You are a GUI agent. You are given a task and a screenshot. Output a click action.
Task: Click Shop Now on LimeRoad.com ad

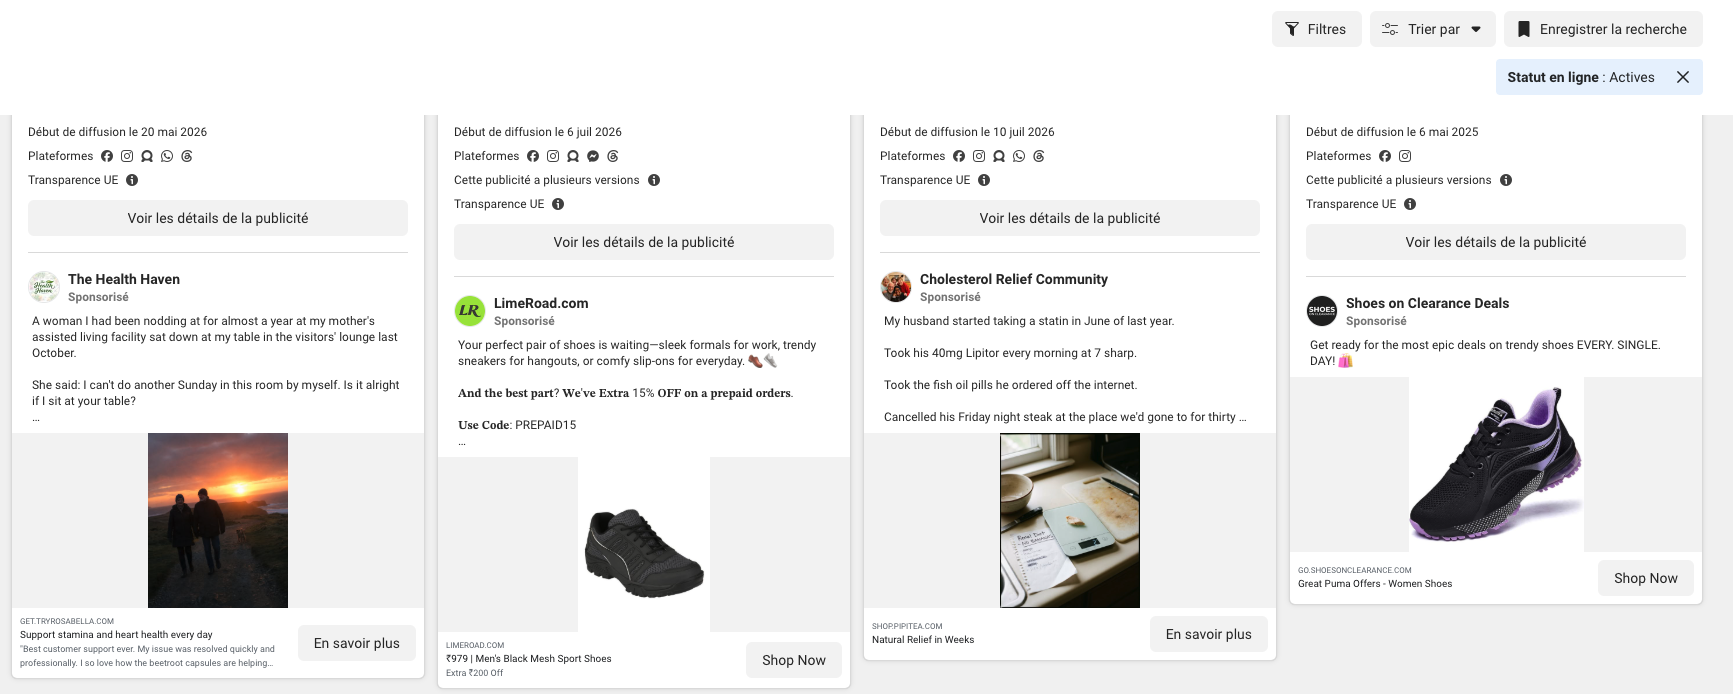pyautogui.click(x=794, y=660)
